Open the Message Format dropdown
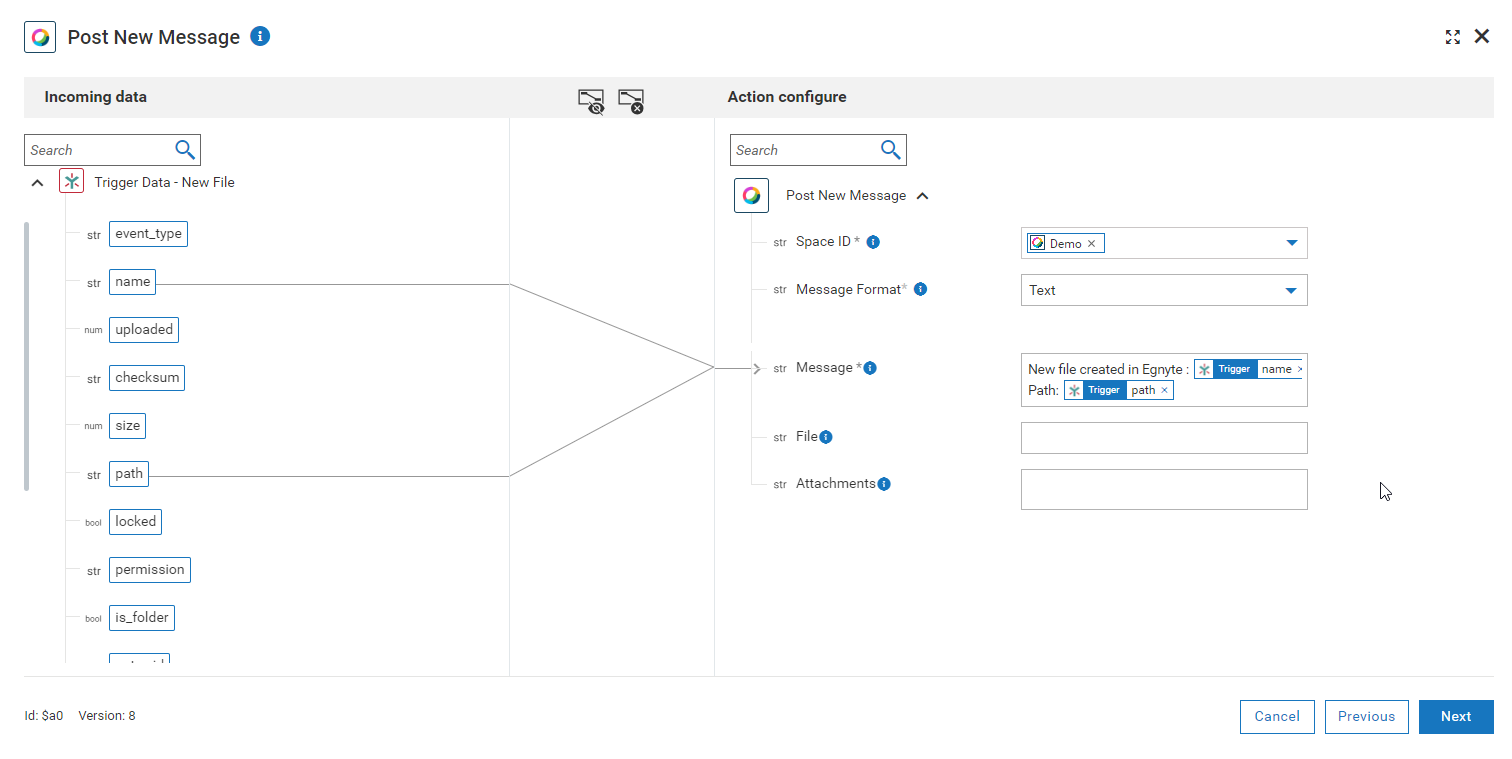This screenshot has height=759, width=1512. [x=1291, y=290]
